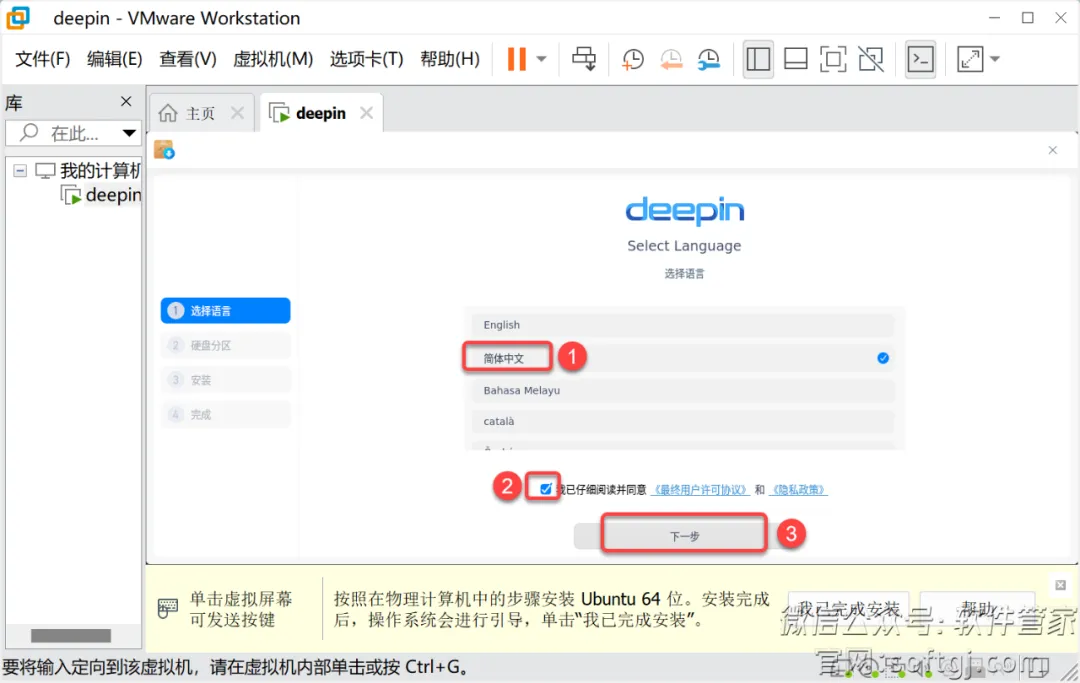
Task: Close the 主页 tab
Action: (238, 113)
